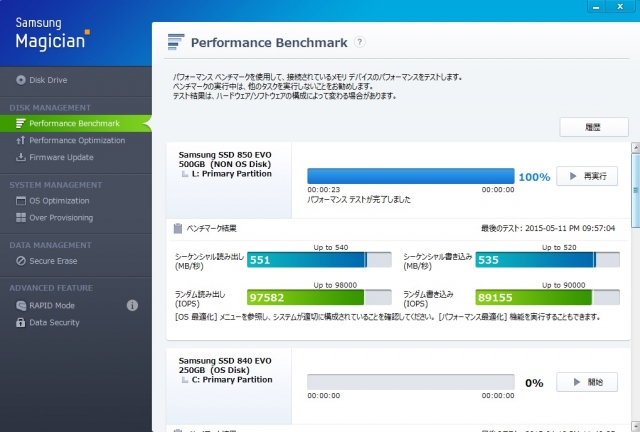The image size is (640, 432).
Task: Rerun the 850 EVO benchmark (再実行)
Action: point(587,176)
